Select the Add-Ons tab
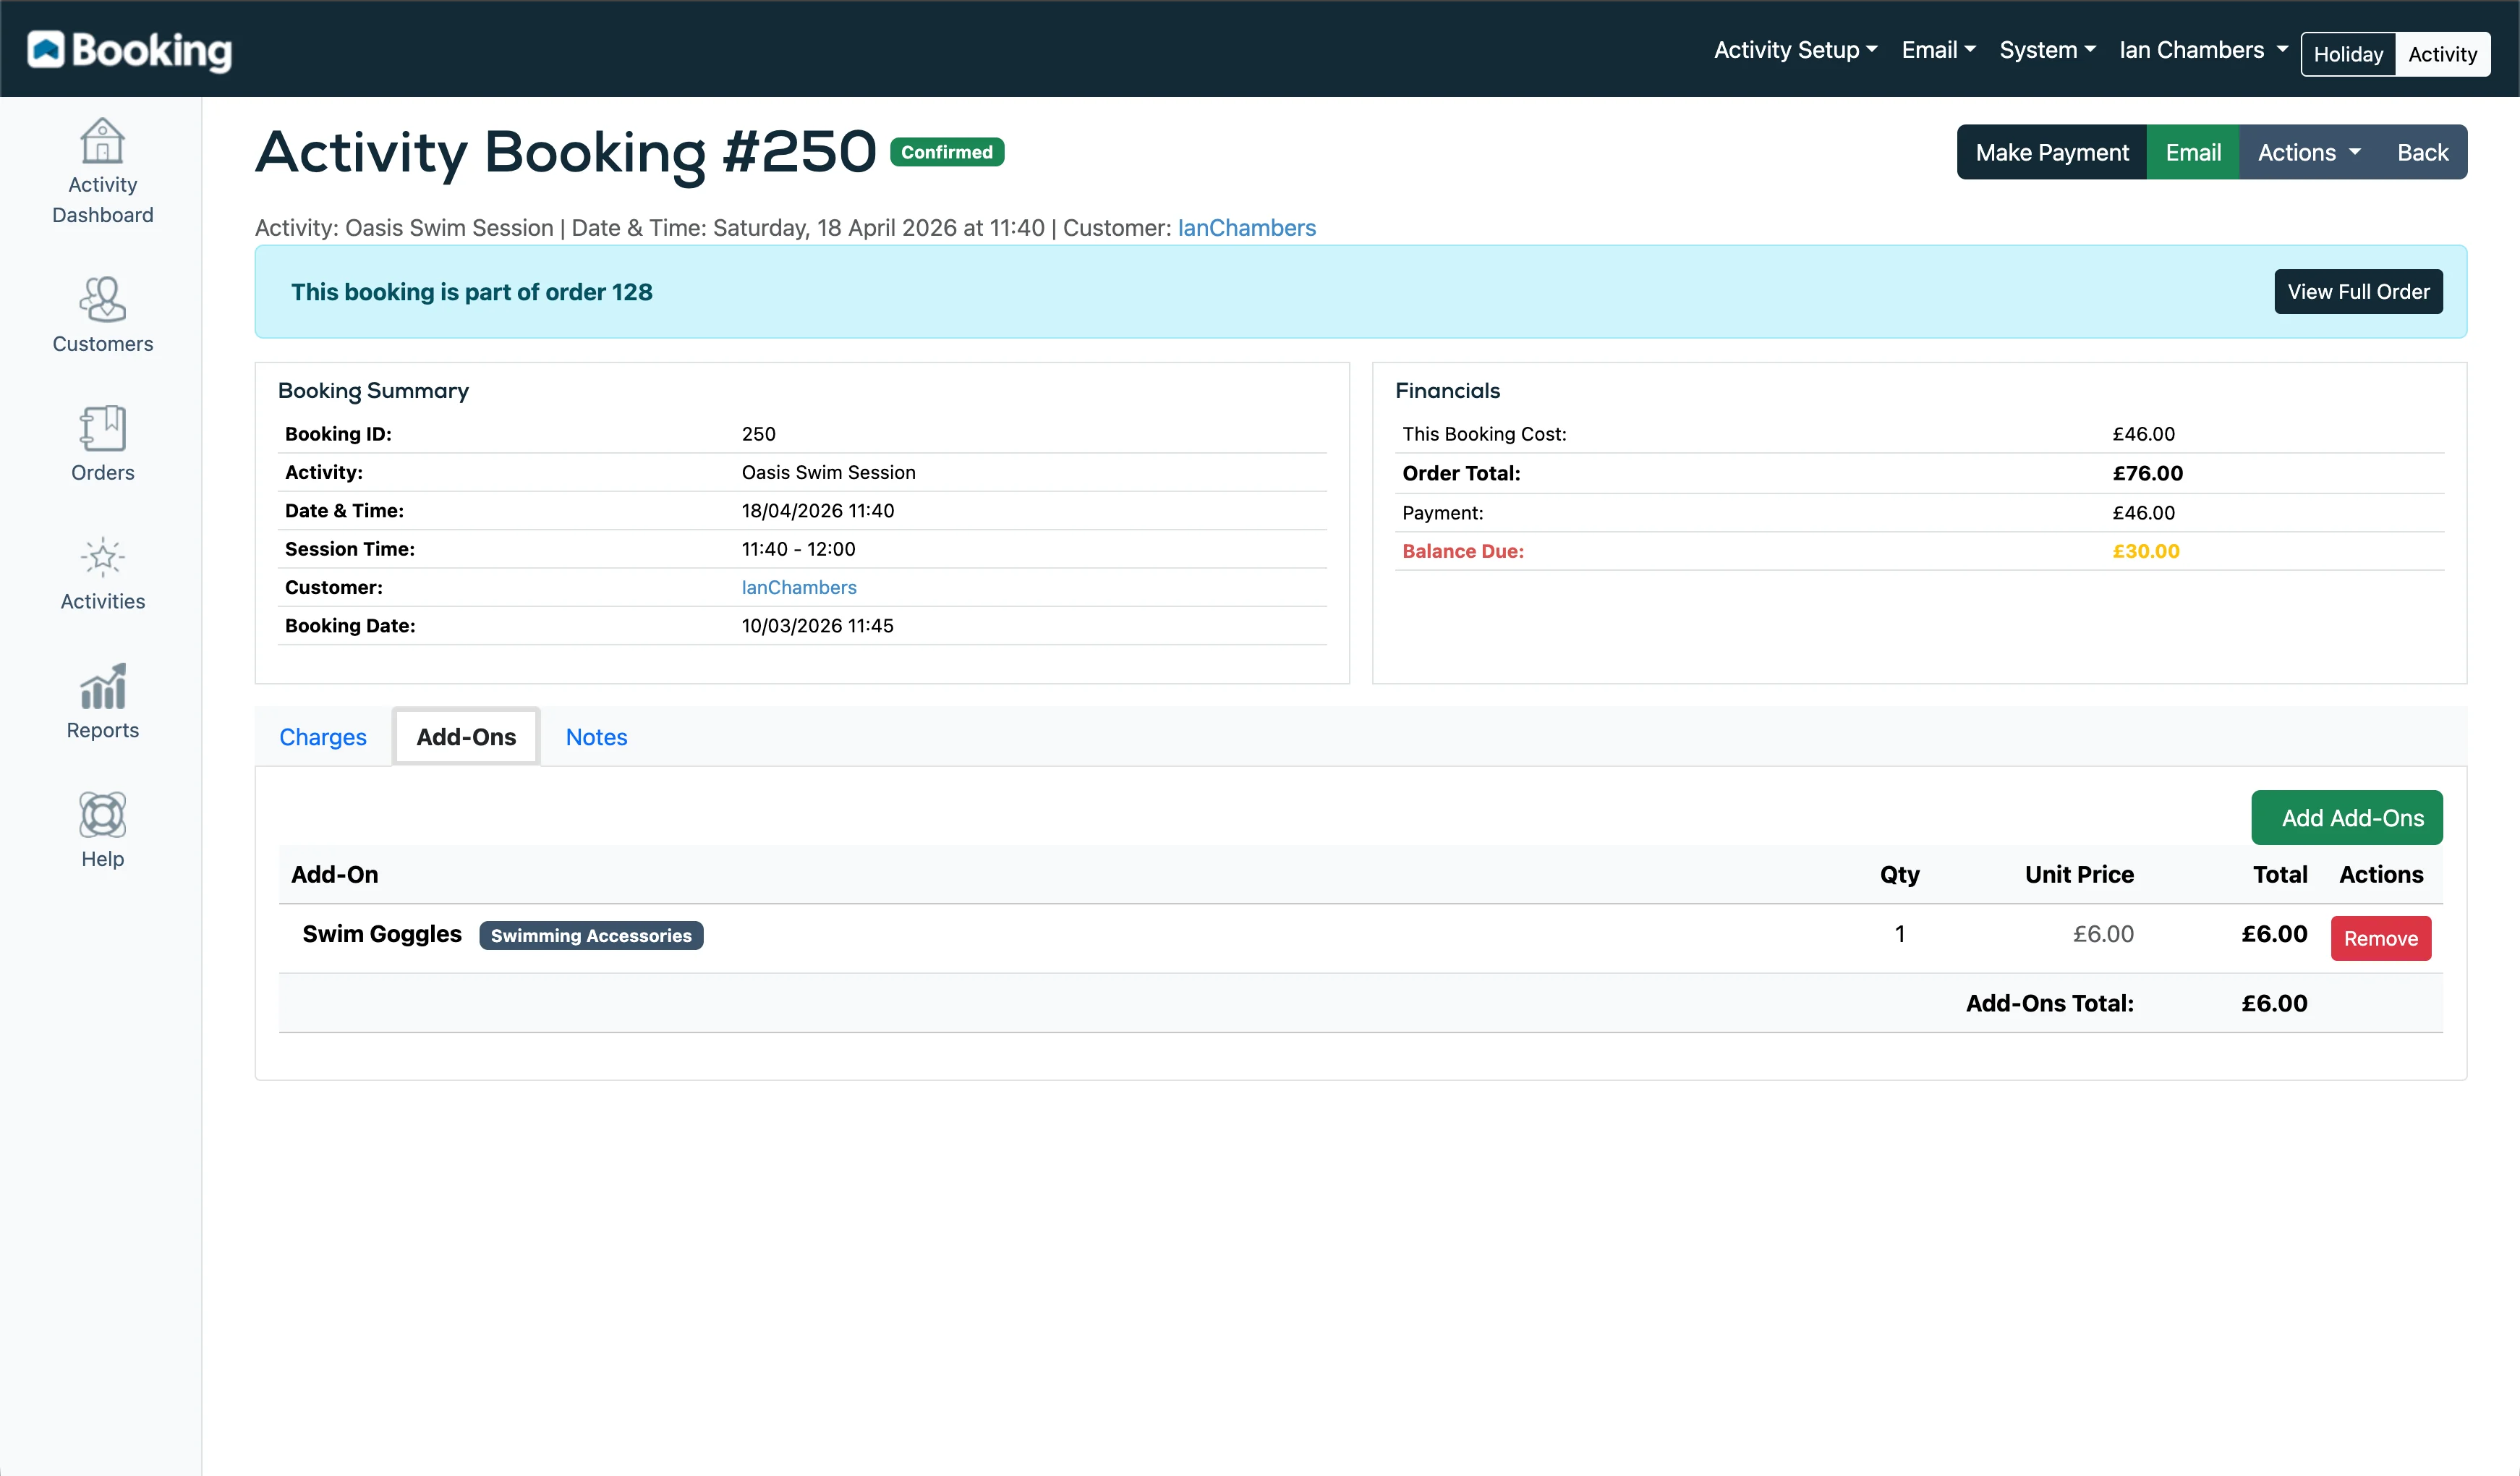This screenshot has height=1476, width=2520. [x=466, y=737]
